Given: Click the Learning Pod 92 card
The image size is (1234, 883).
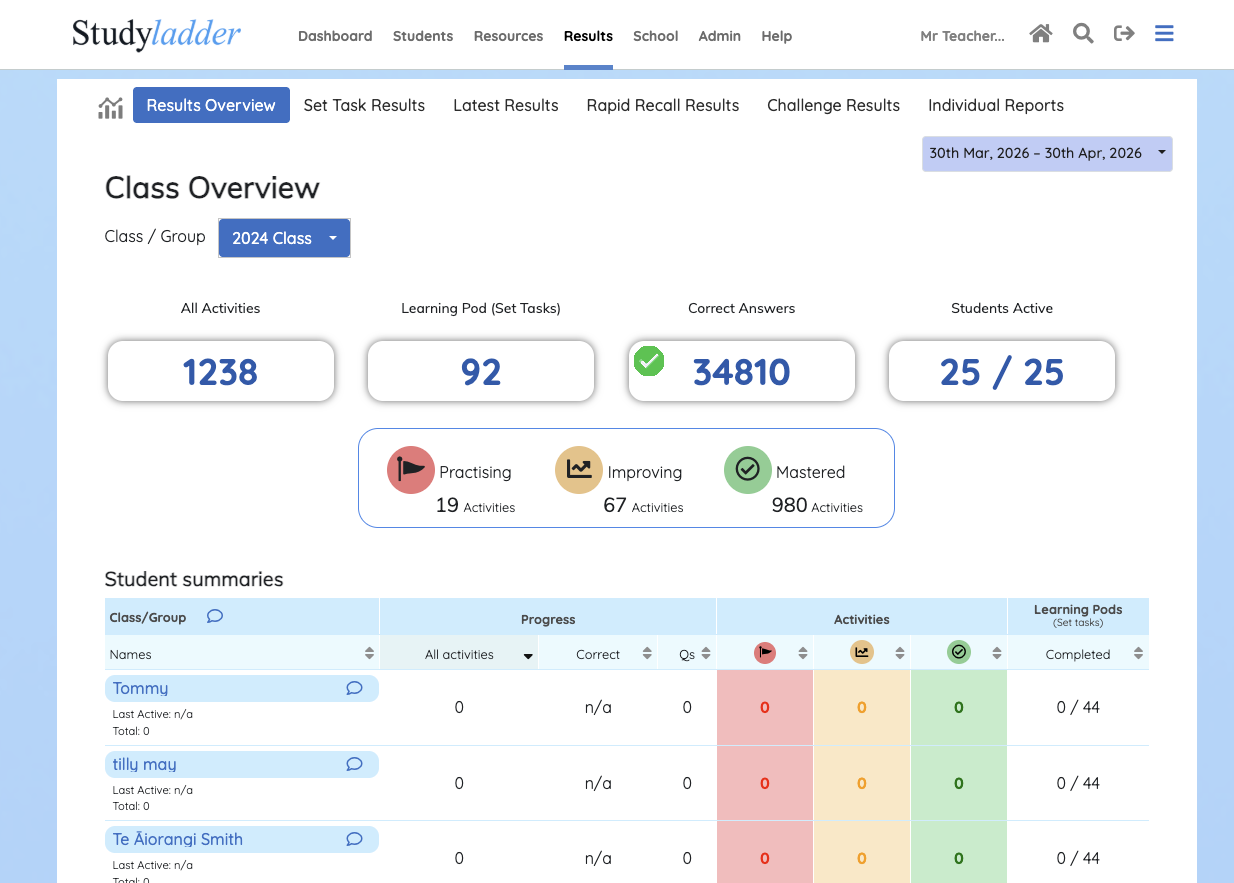Looking at the screenshot, I should tap(481, 371).
